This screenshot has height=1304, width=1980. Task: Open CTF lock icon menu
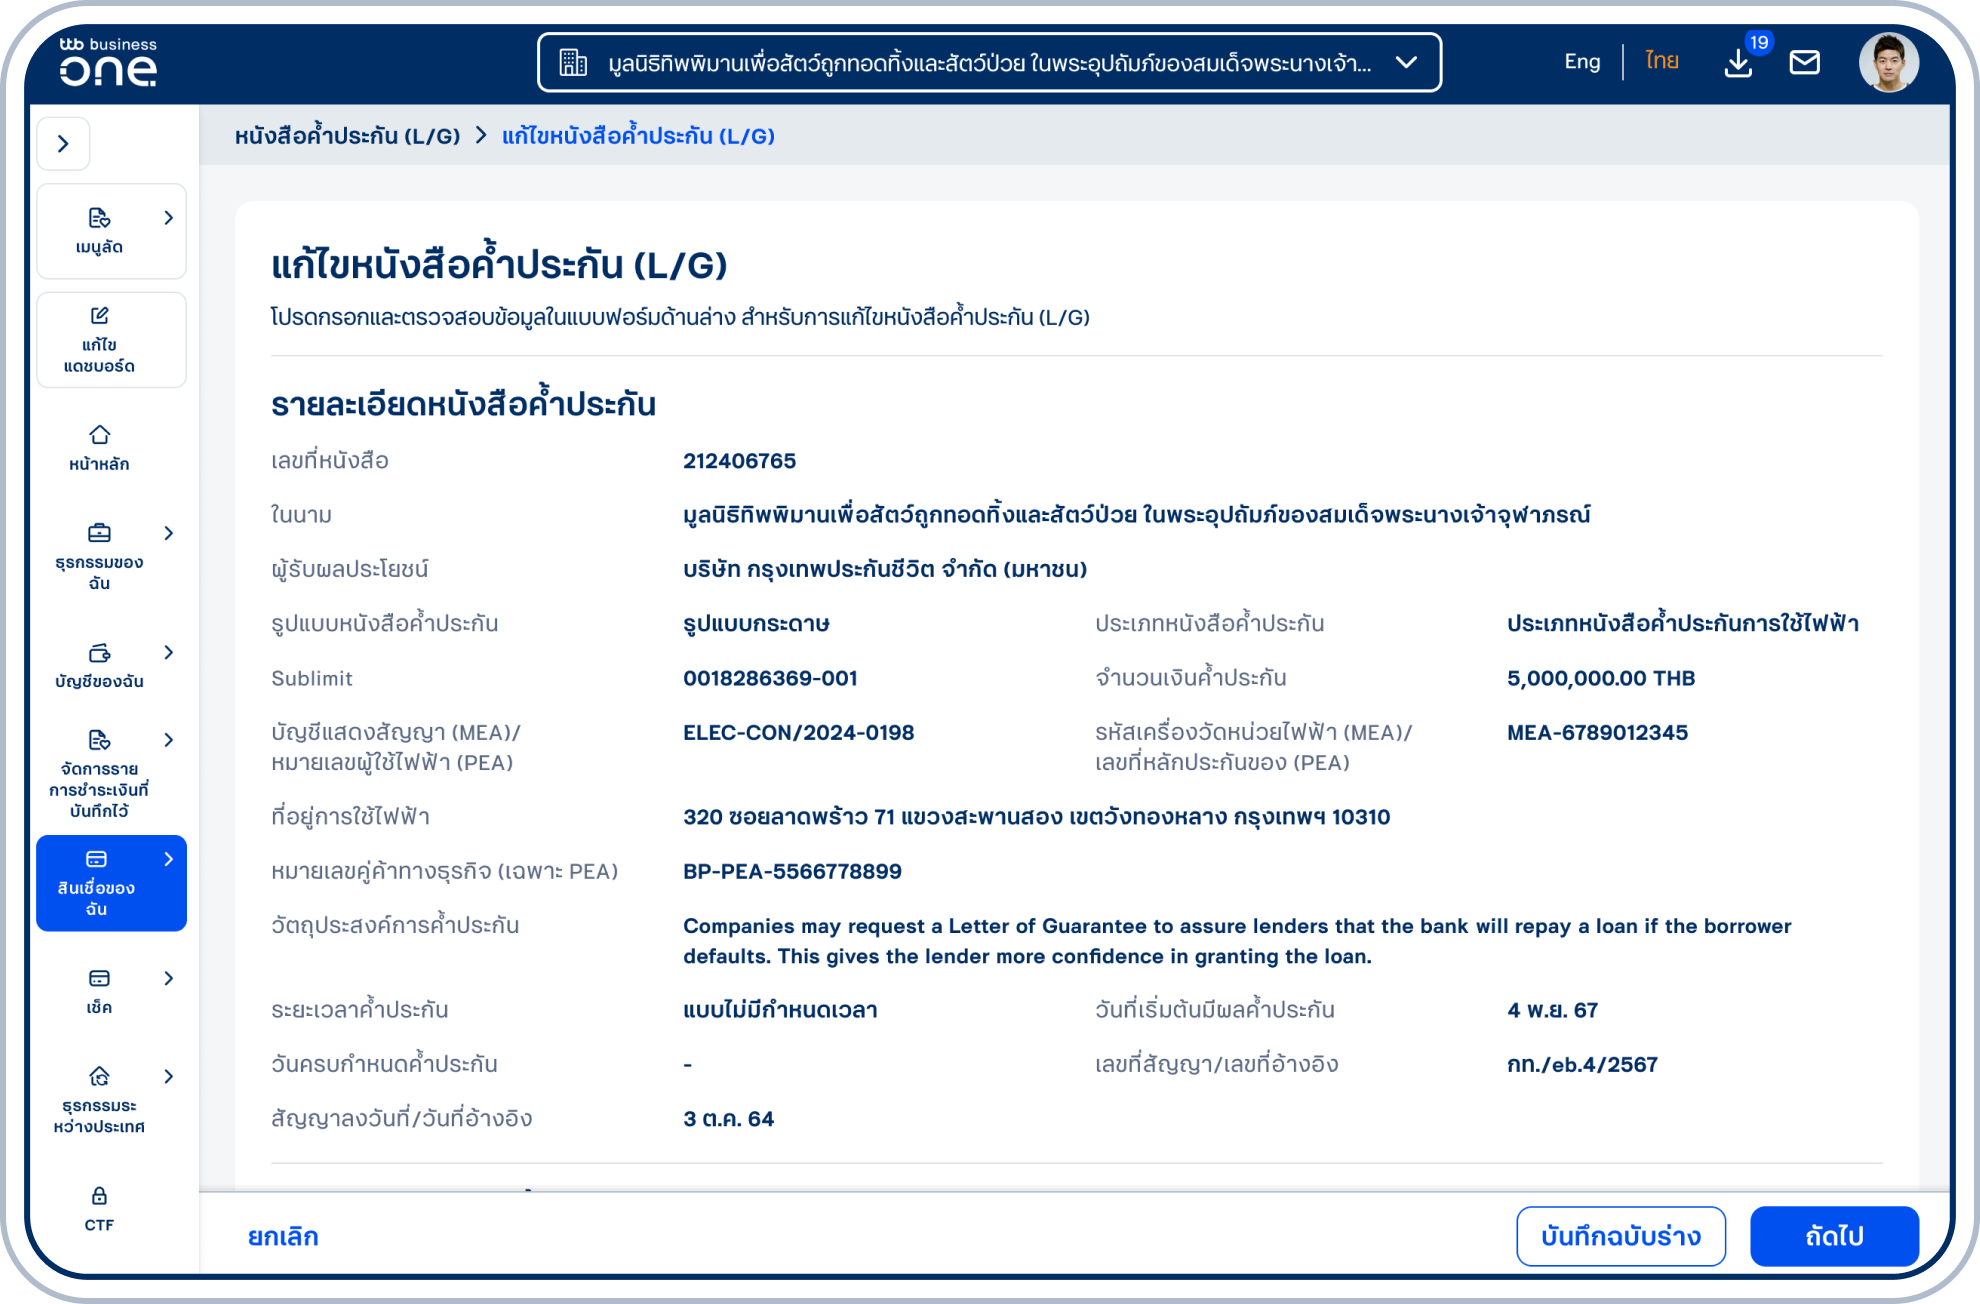click(x=99, y=1196)
